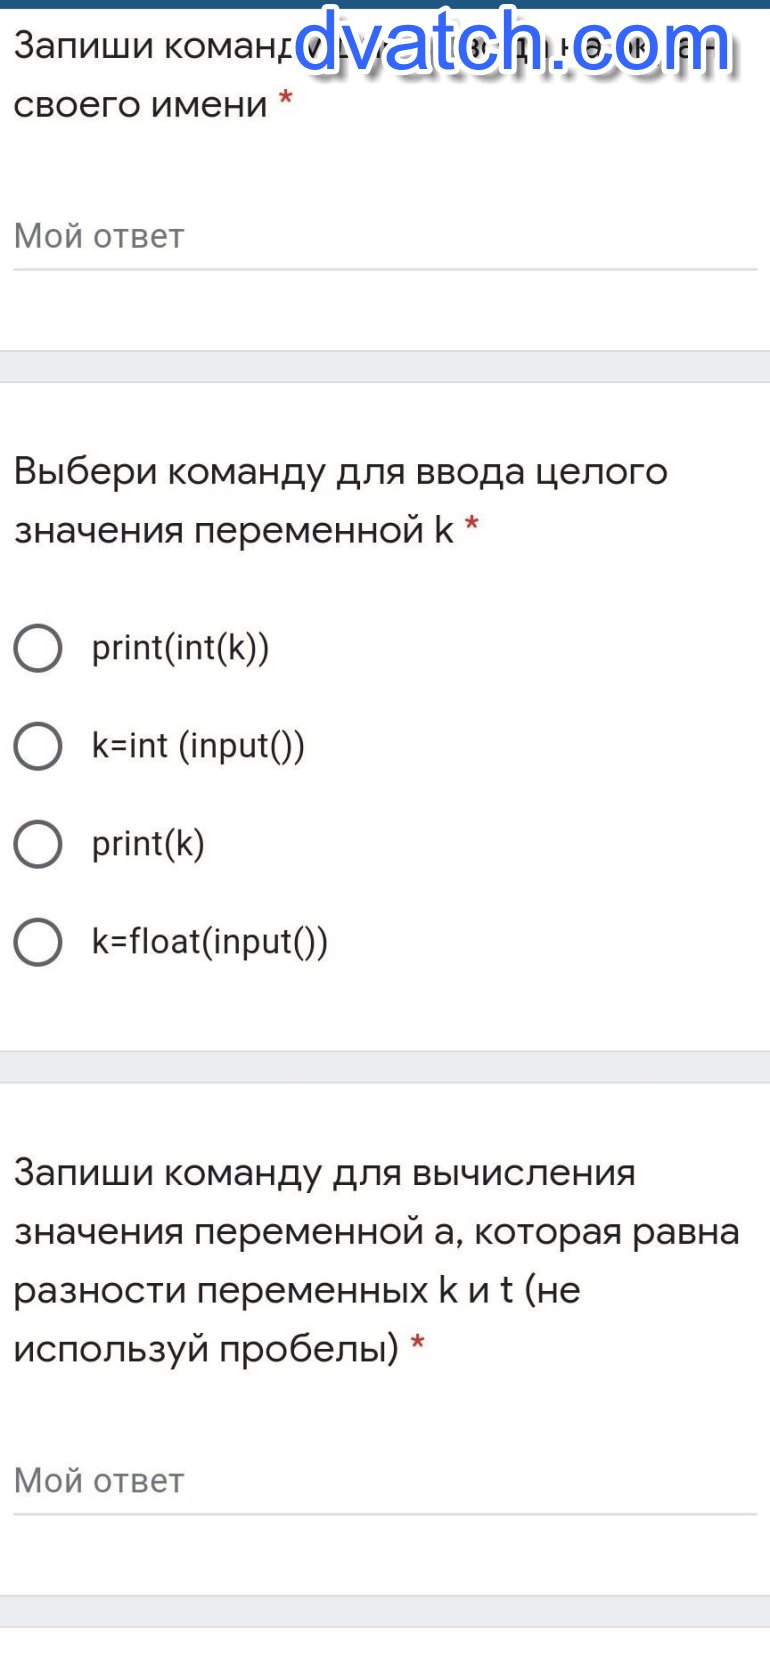Tap the "print(k)" option label text

click(x=148, y=844)
